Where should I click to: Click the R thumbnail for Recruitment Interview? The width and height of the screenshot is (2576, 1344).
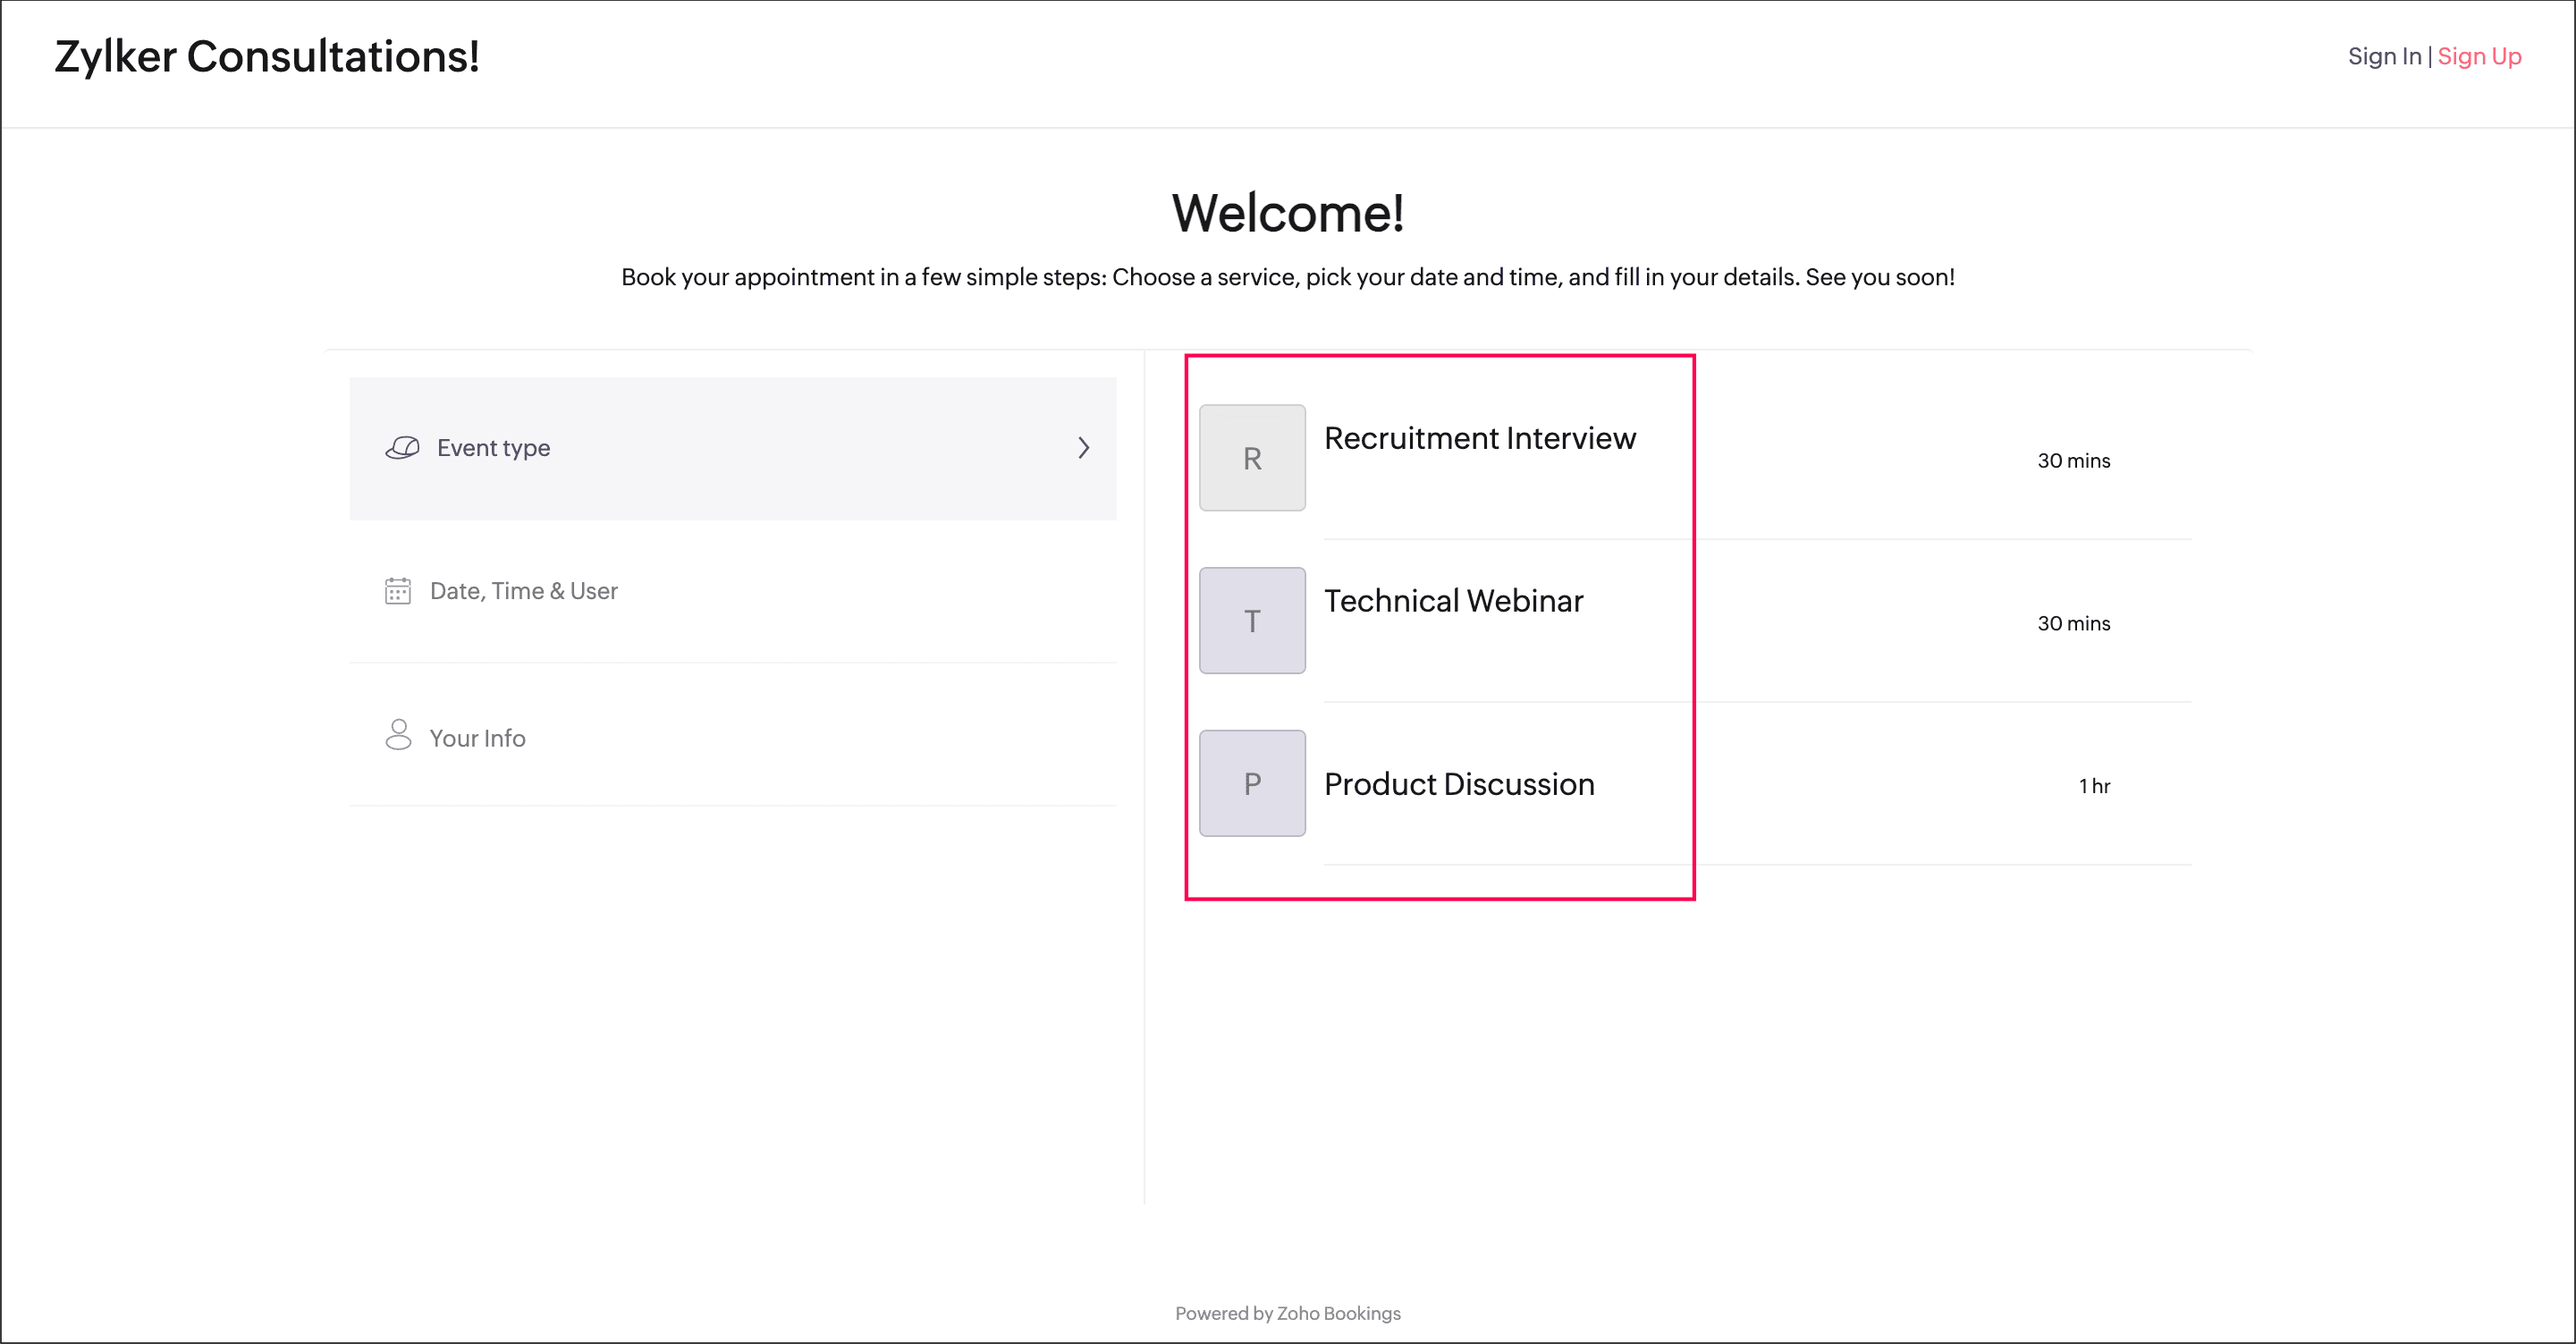[x=1252, y=458]
